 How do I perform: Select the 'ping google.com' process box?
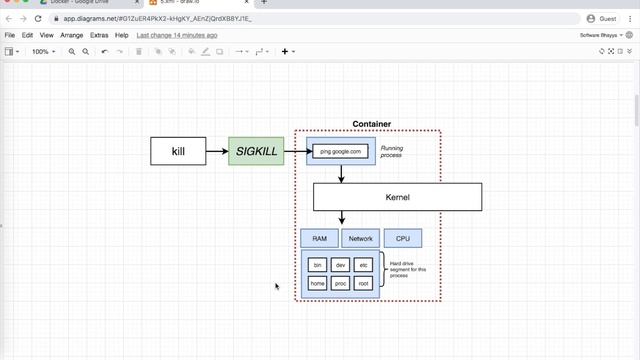coord(340,151)
